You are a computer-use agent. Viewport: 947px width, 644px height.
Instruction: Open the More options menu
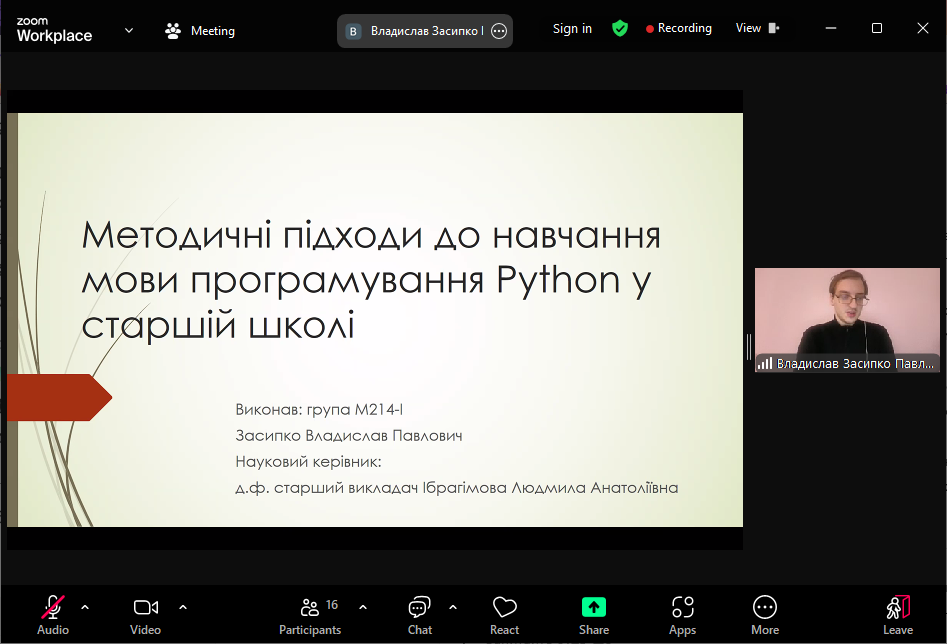click(x=765, y=614)
